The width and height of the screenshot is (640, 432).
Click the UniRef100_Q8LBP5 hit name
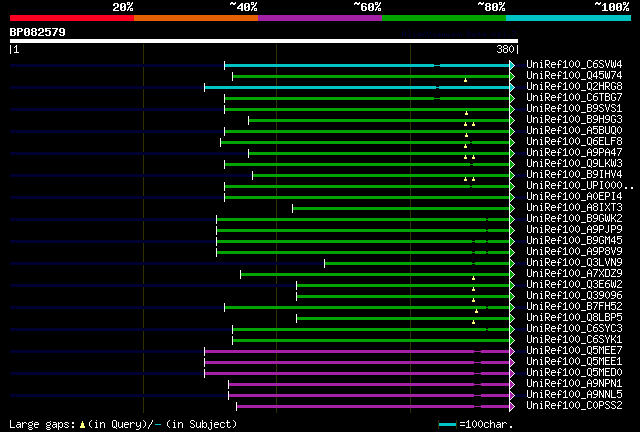[574, 318]
